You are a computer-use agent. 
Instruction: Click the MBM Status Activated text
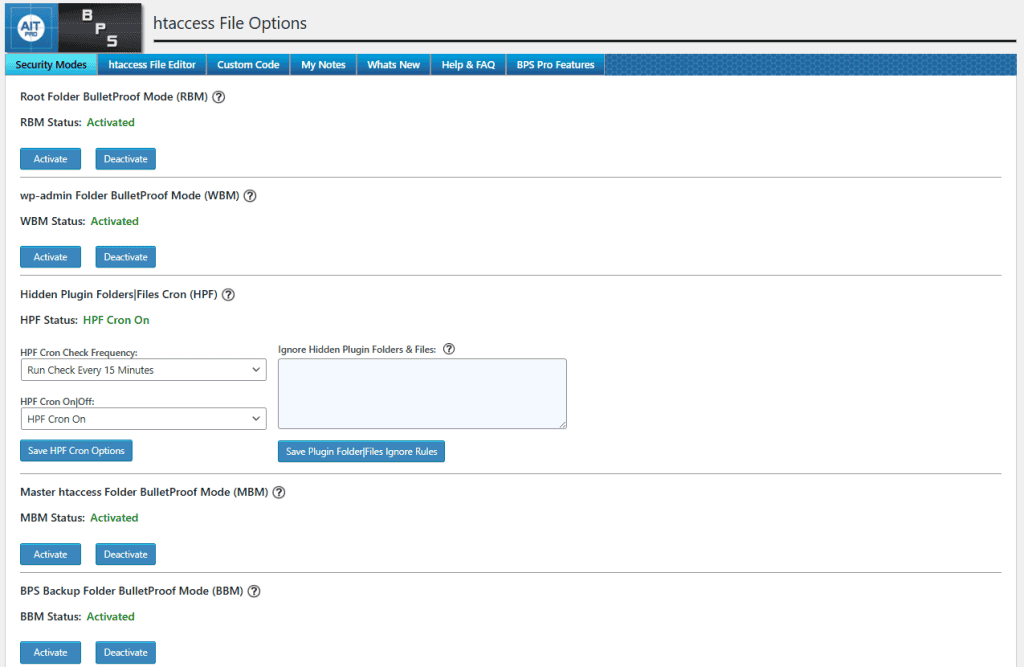click(x=114, y=518)
